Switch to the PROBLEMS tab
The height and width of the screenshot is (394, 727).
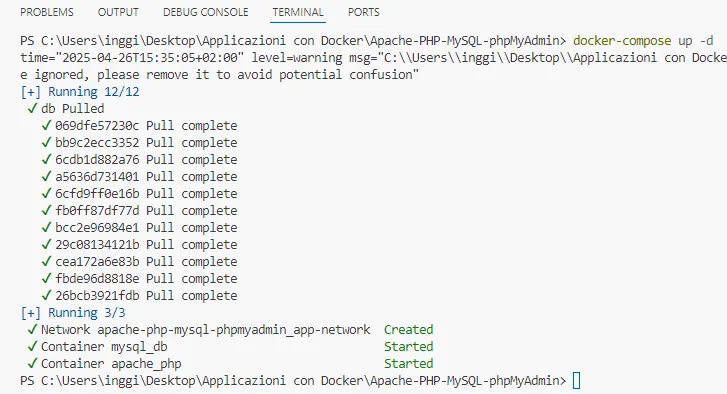pos(47,12)
